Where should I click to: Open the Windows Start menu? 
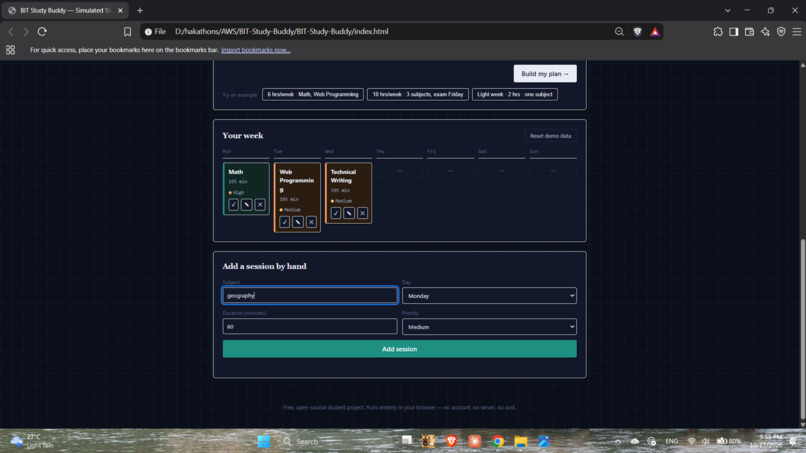point(264,441)
